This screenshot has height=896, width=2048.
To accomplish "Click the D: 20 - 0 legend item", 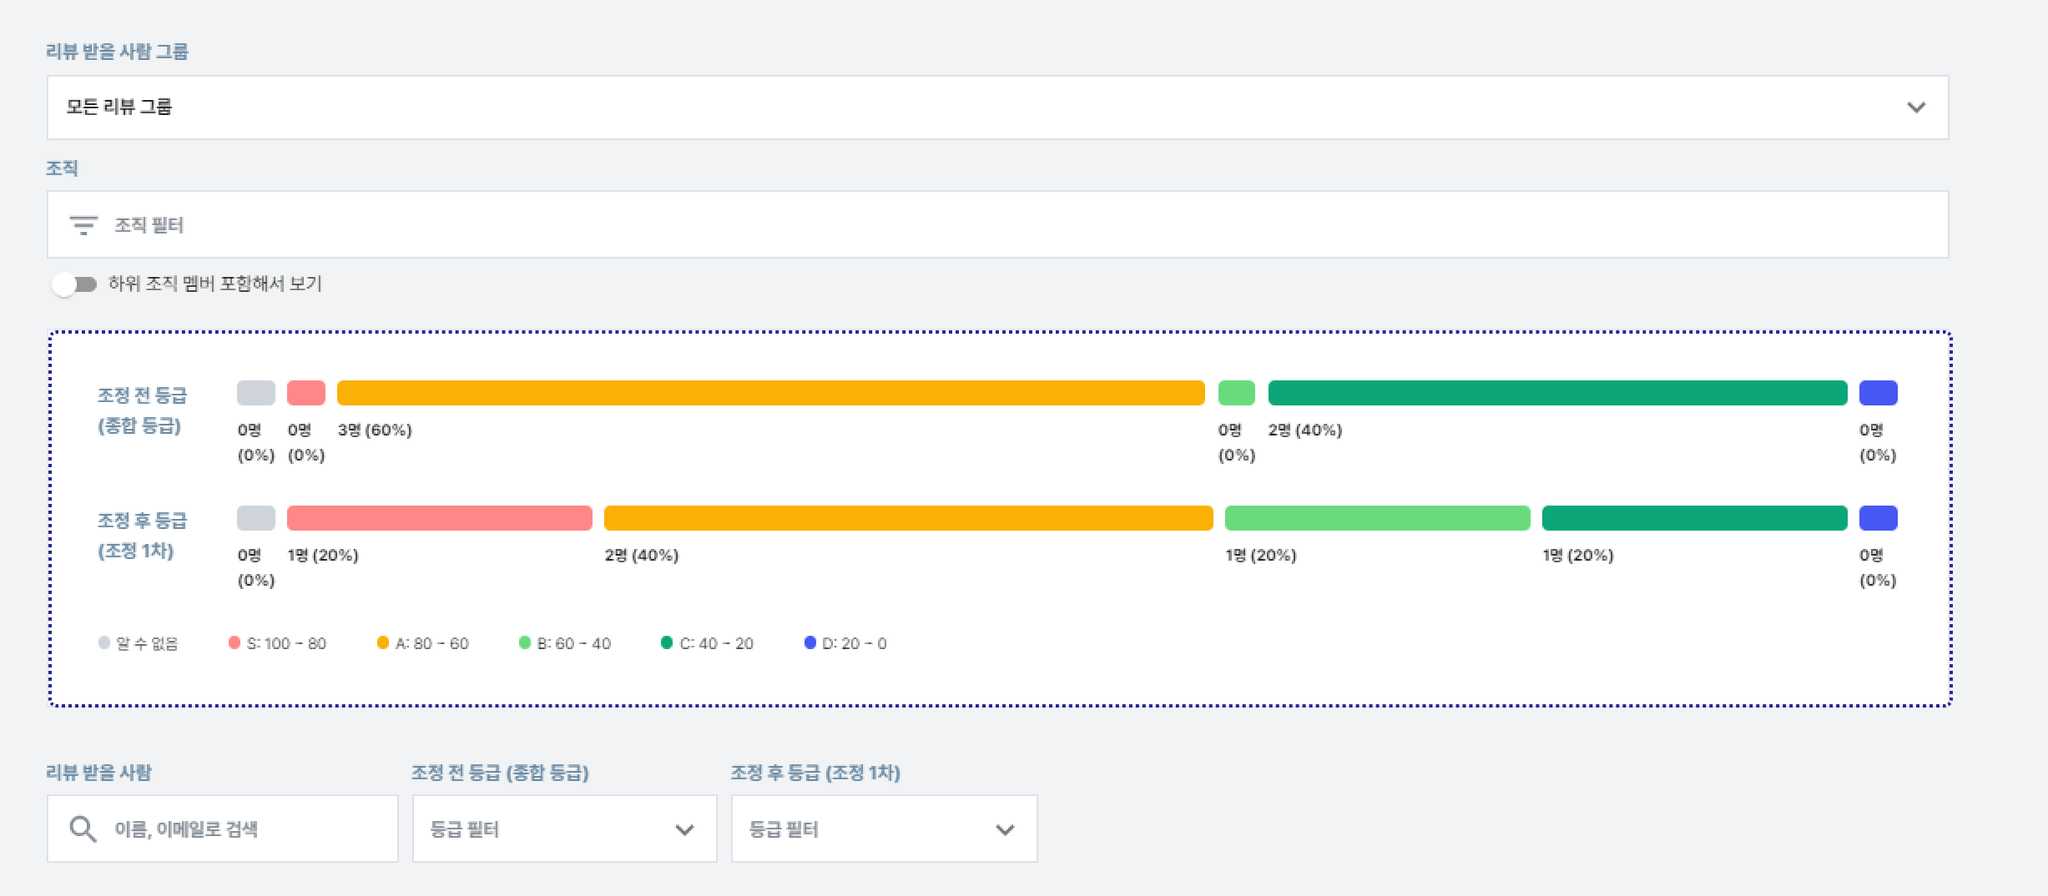I will [845, 643].
